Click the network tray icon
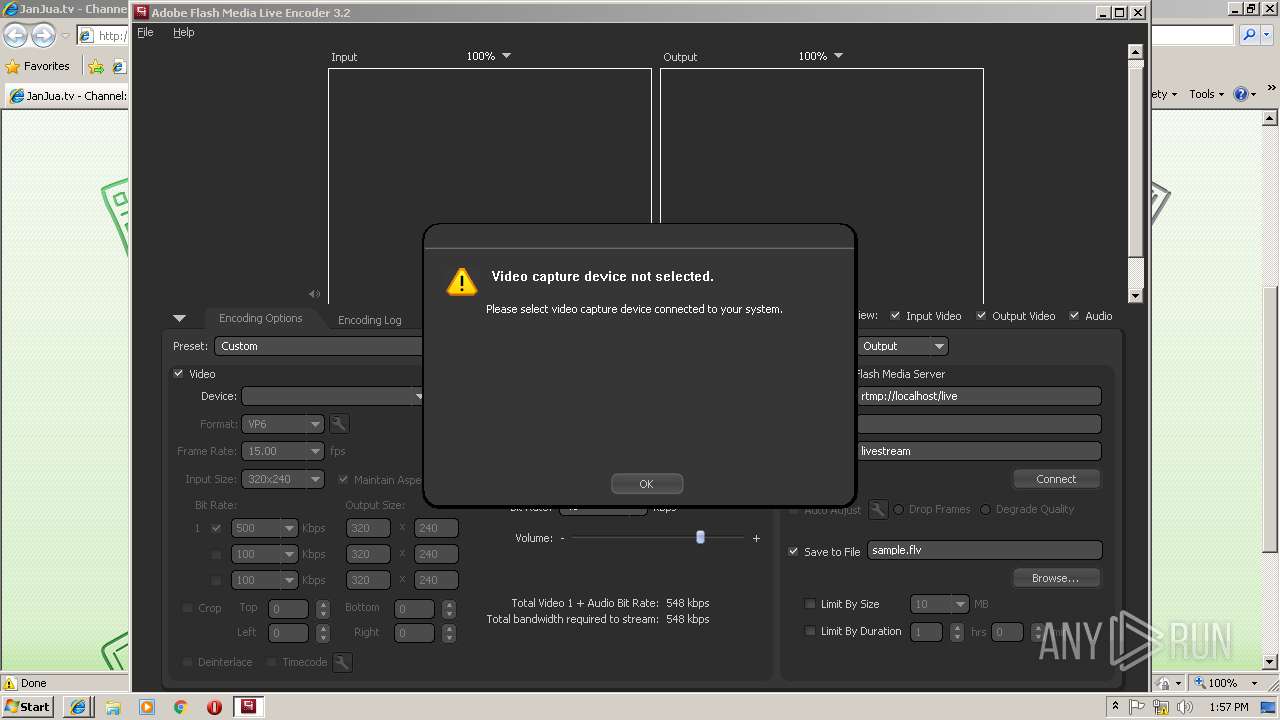Viewport: 1280px width, 720px height. [1161, 707]
